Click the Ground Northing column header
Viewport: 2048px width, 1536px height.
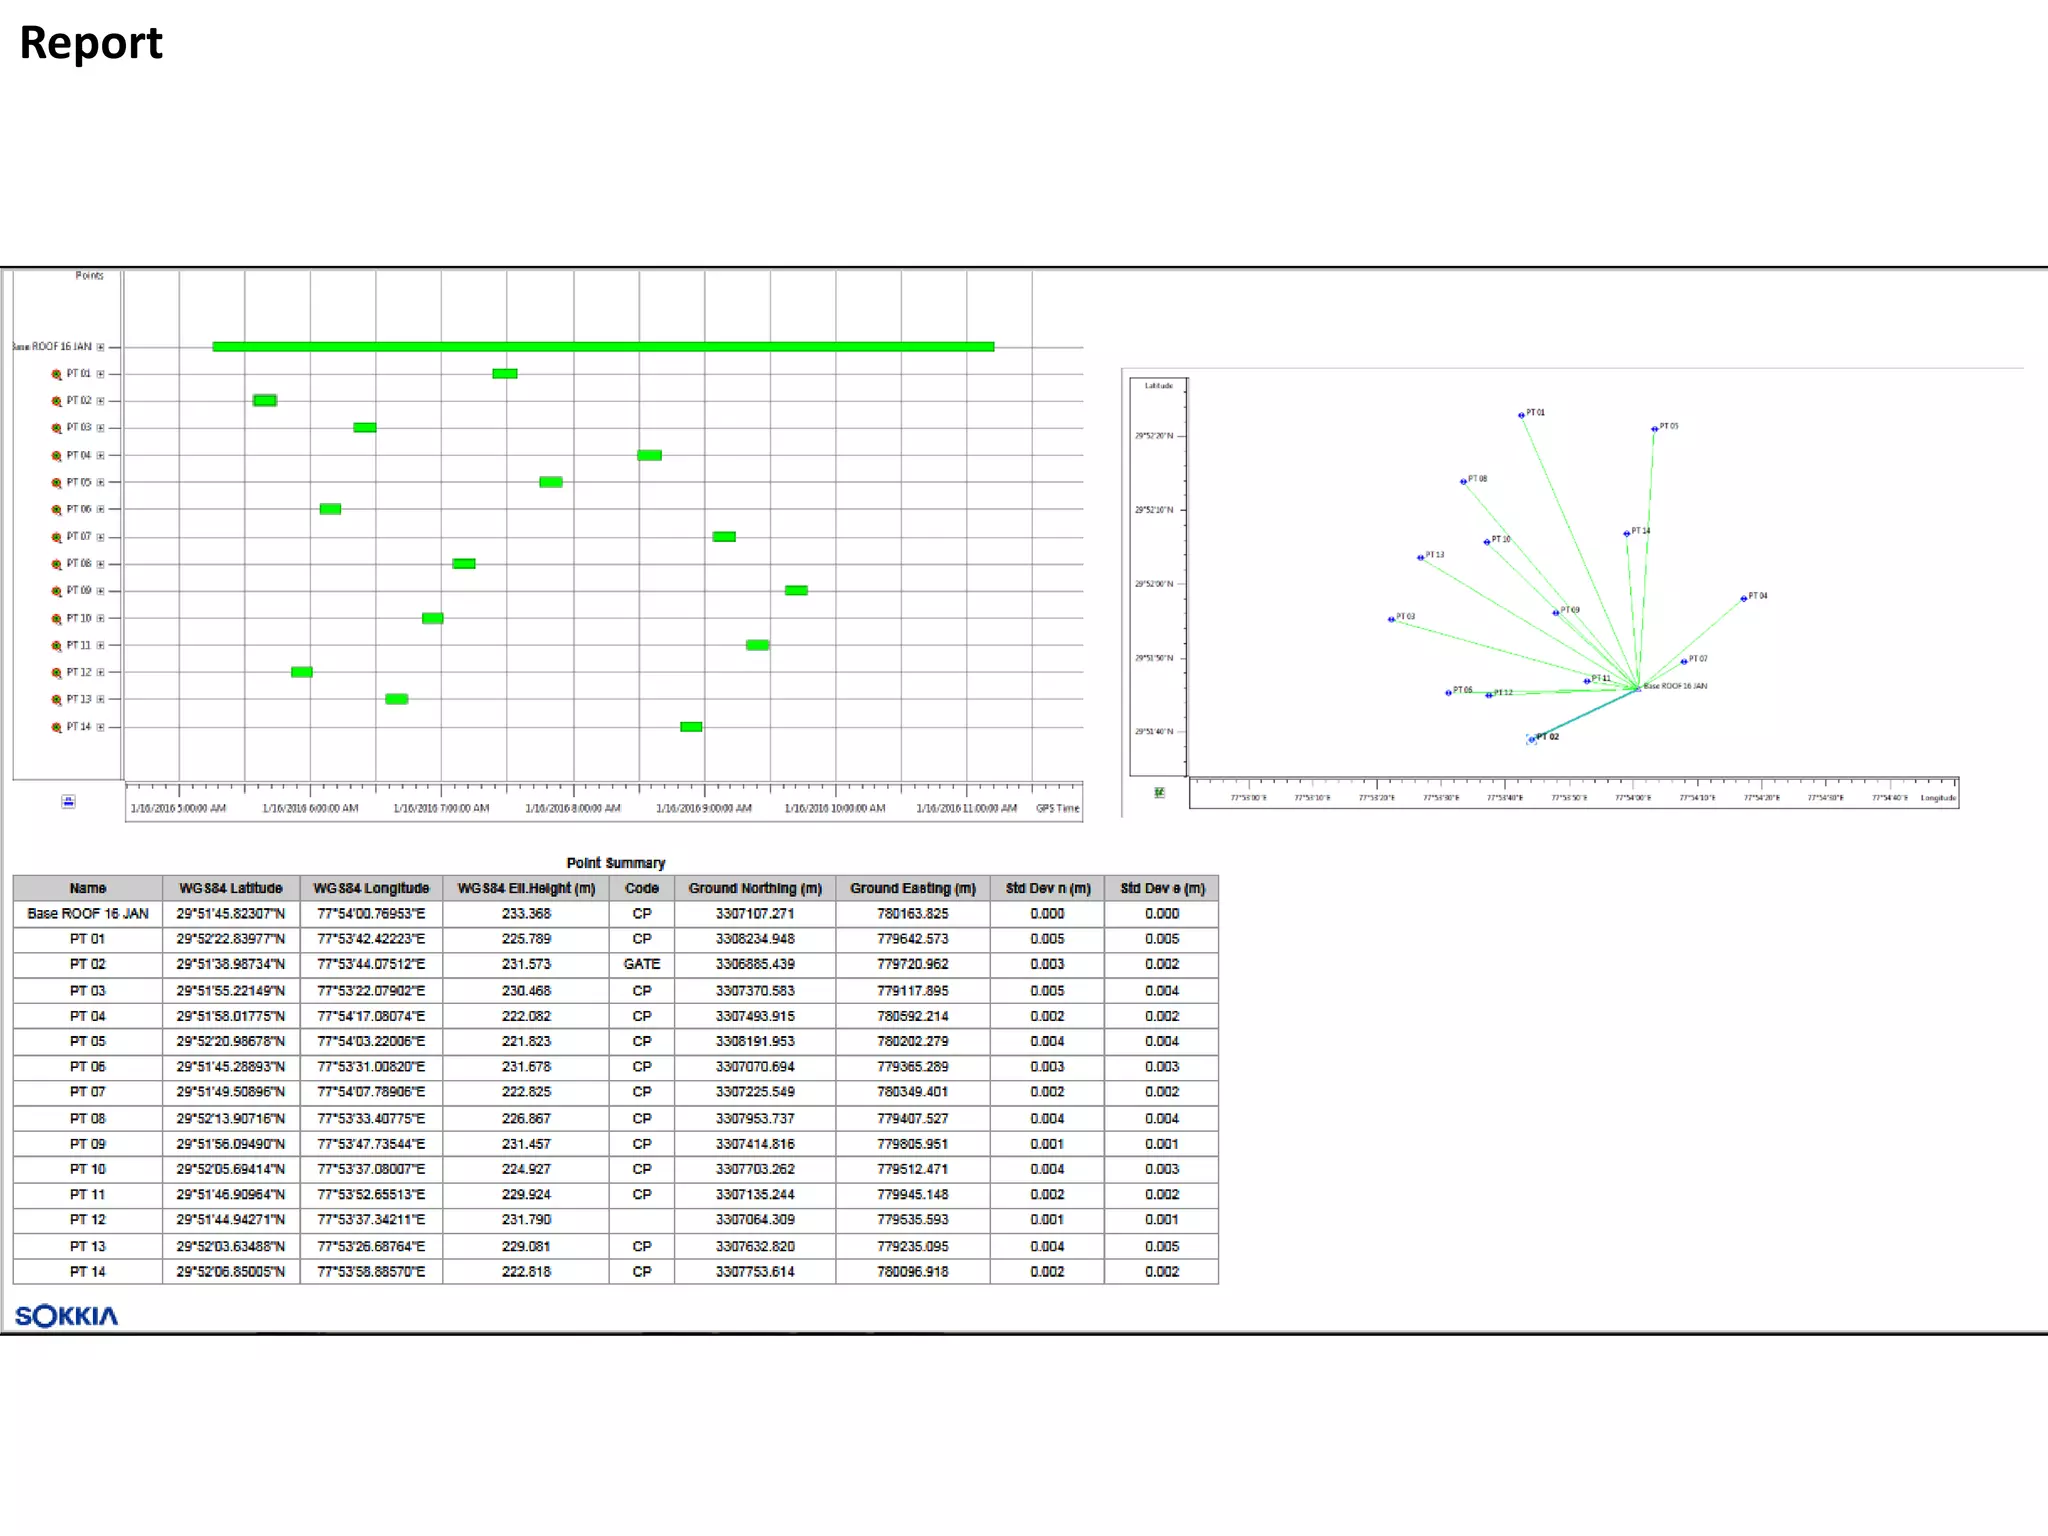point(755,888)
